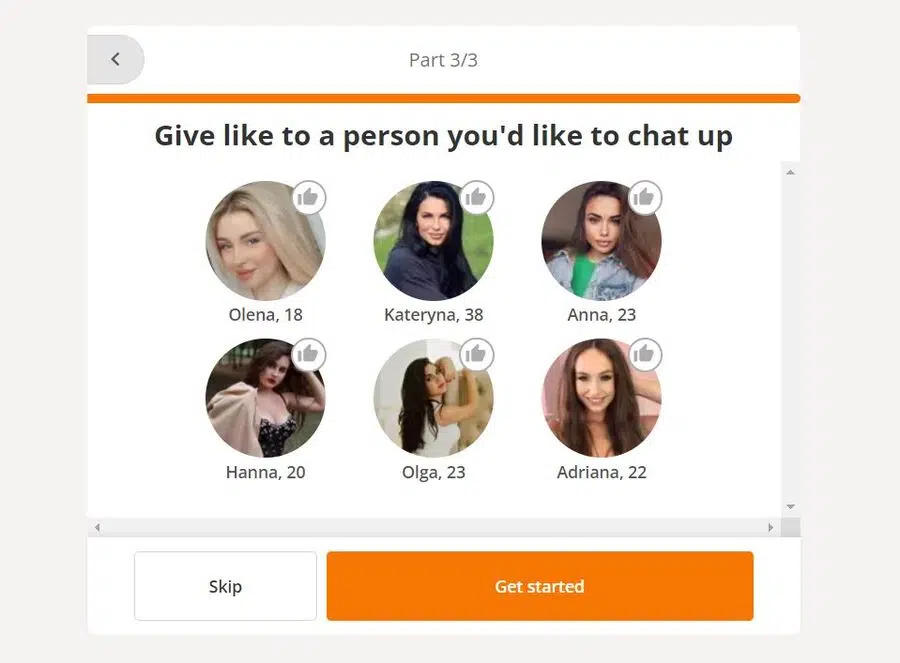
Task: Open Hanna's profile thumbnail
Action: click(x=265, y=398)
